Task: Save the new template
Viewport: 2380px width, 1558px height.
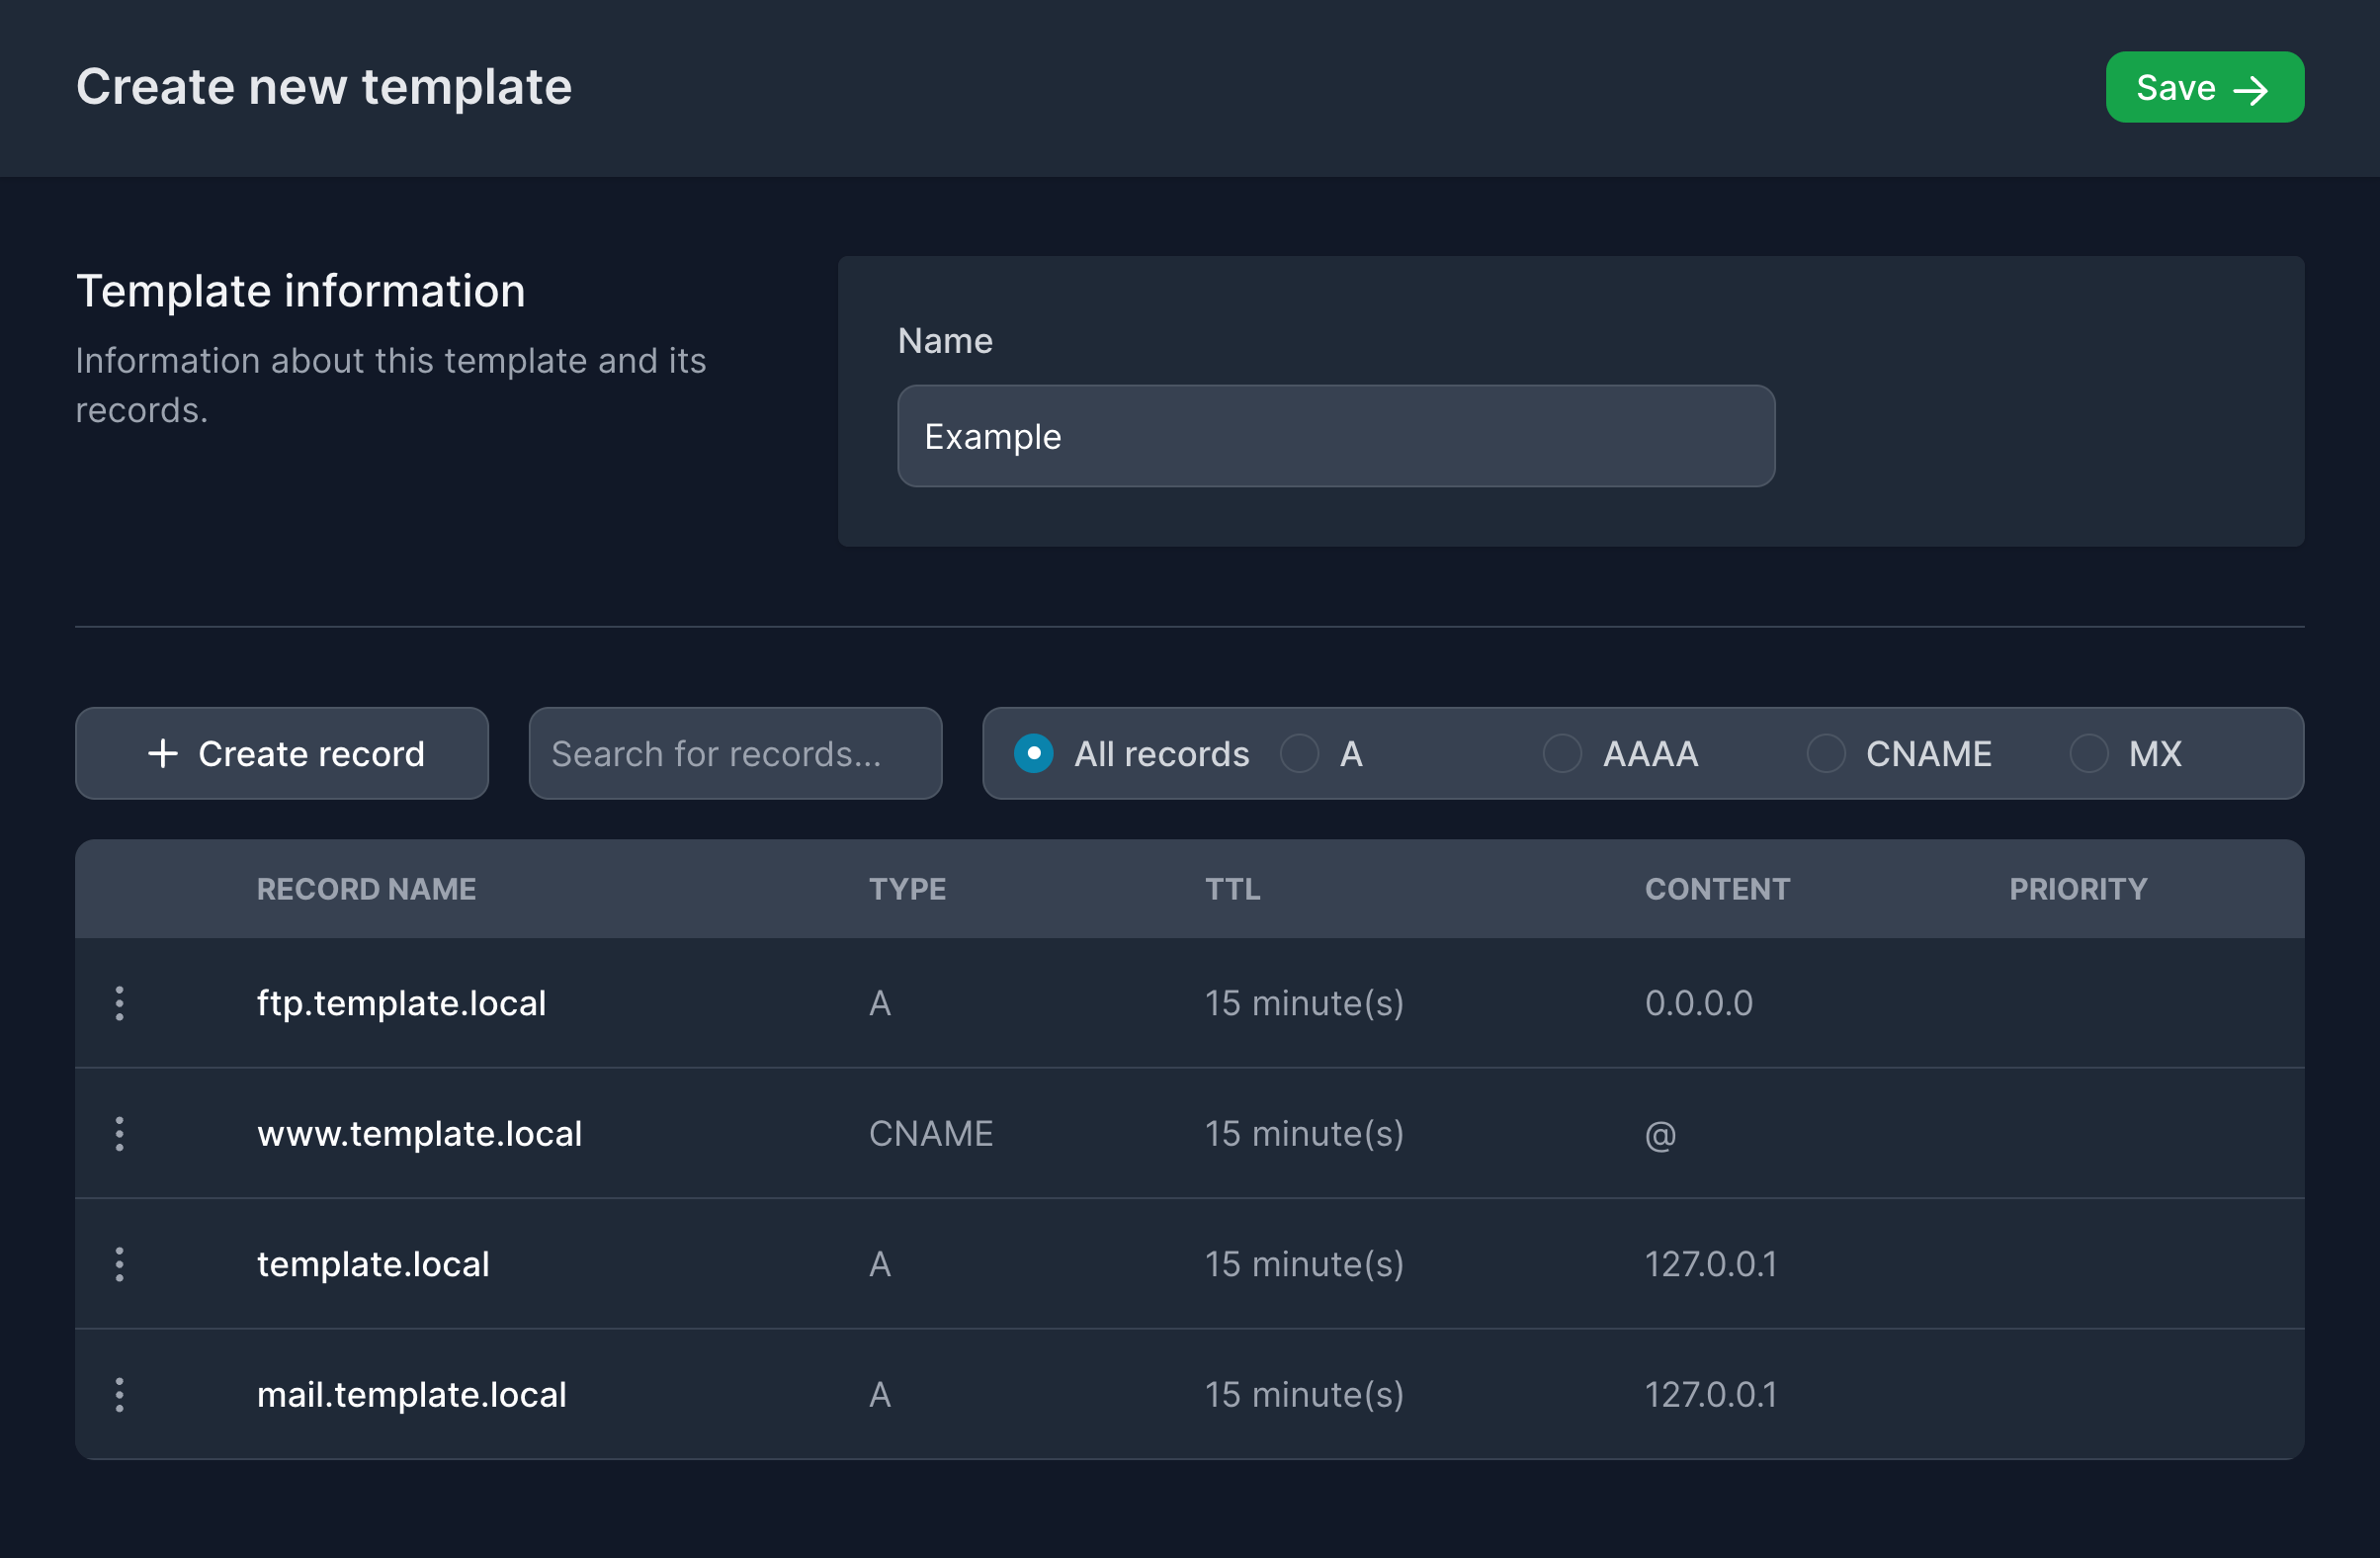Action: (x=2204, y=87)
